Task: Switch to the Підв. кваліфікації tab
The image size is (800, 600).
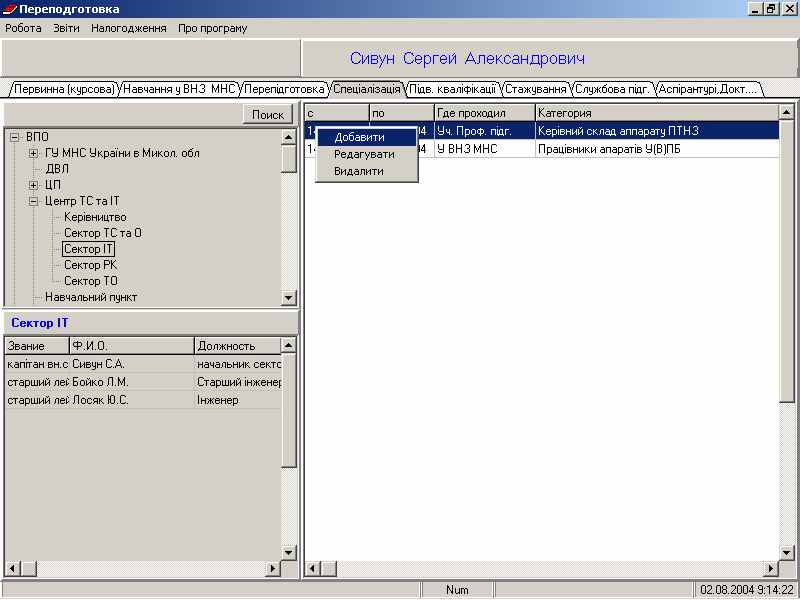Action: [453, 89]
